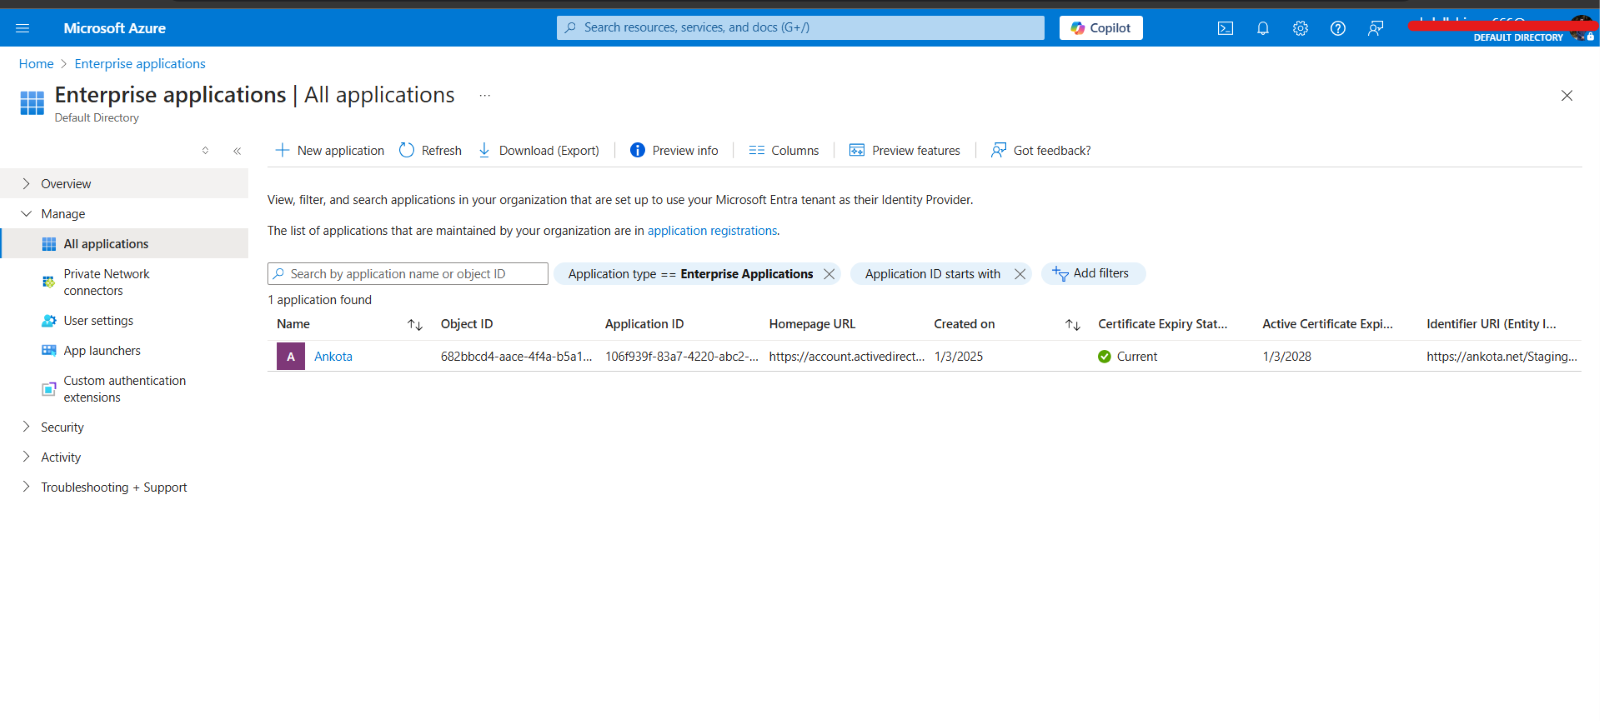Click the Copilot button

(x=1101, y=28)
